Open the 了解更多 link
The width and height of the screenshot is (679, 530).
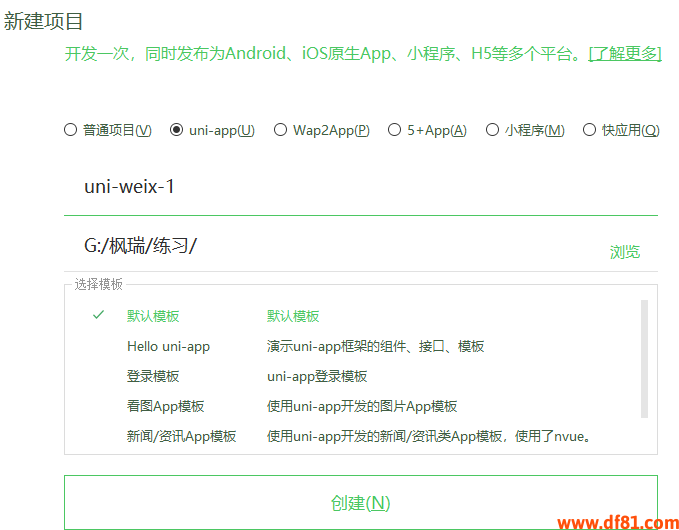[x=625, y=54]
